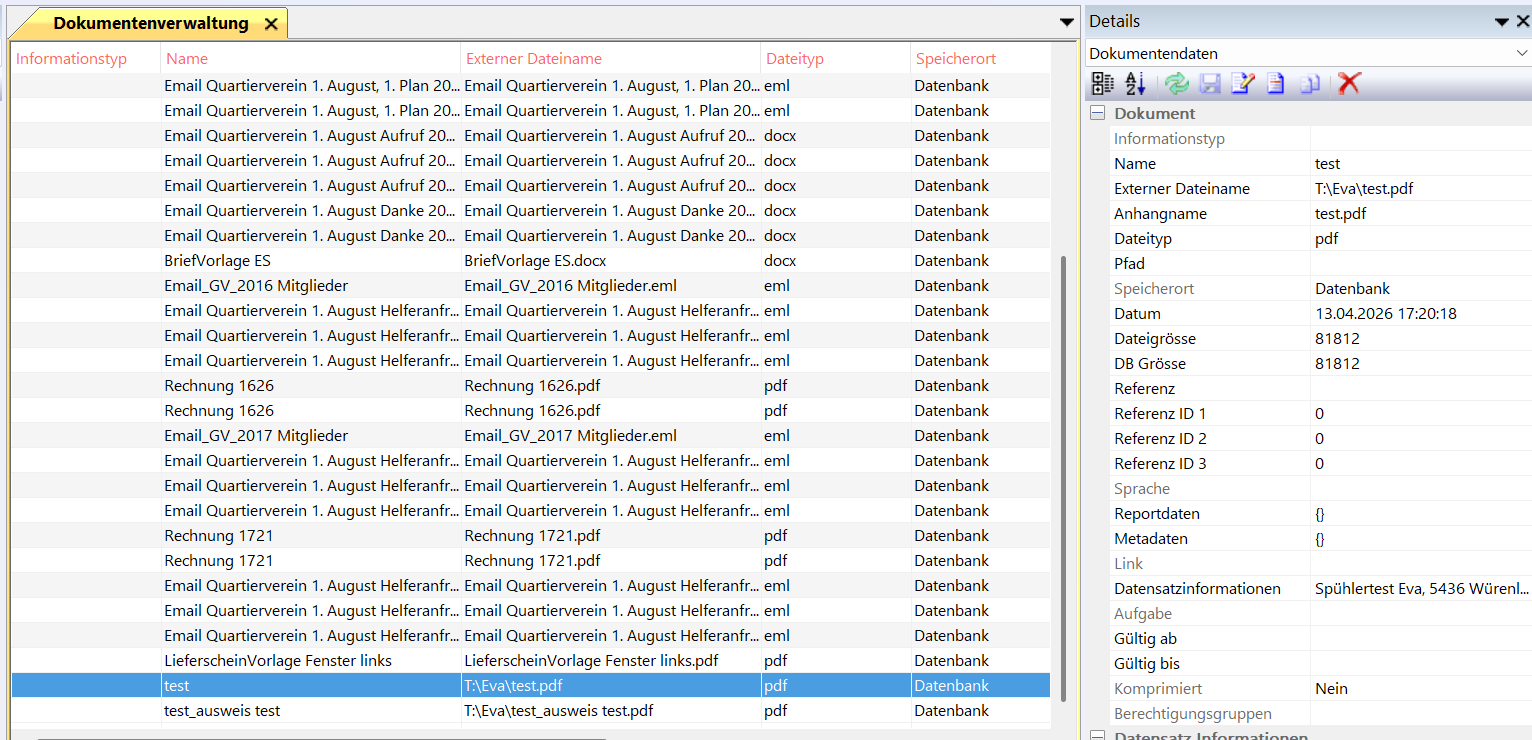Screen dimensions: 1532x740
Task: Sort by the Dateityp column header
Action: [x=836, y=59]
